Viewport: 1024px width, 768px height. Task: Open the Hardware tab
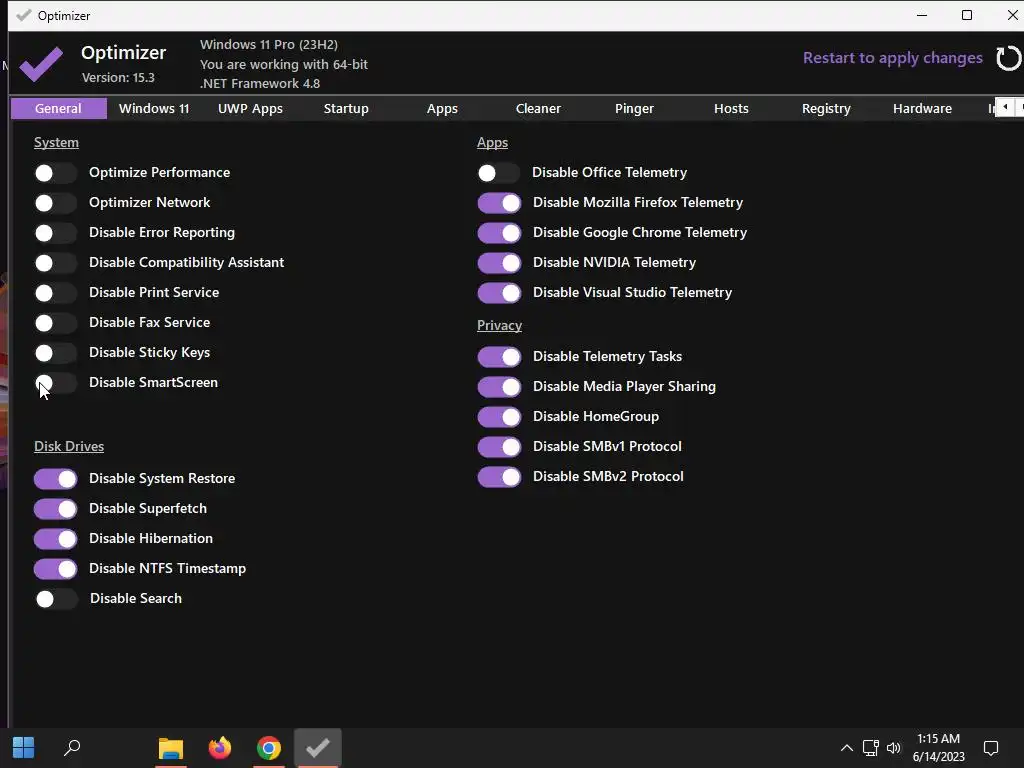tap(922, 108)
